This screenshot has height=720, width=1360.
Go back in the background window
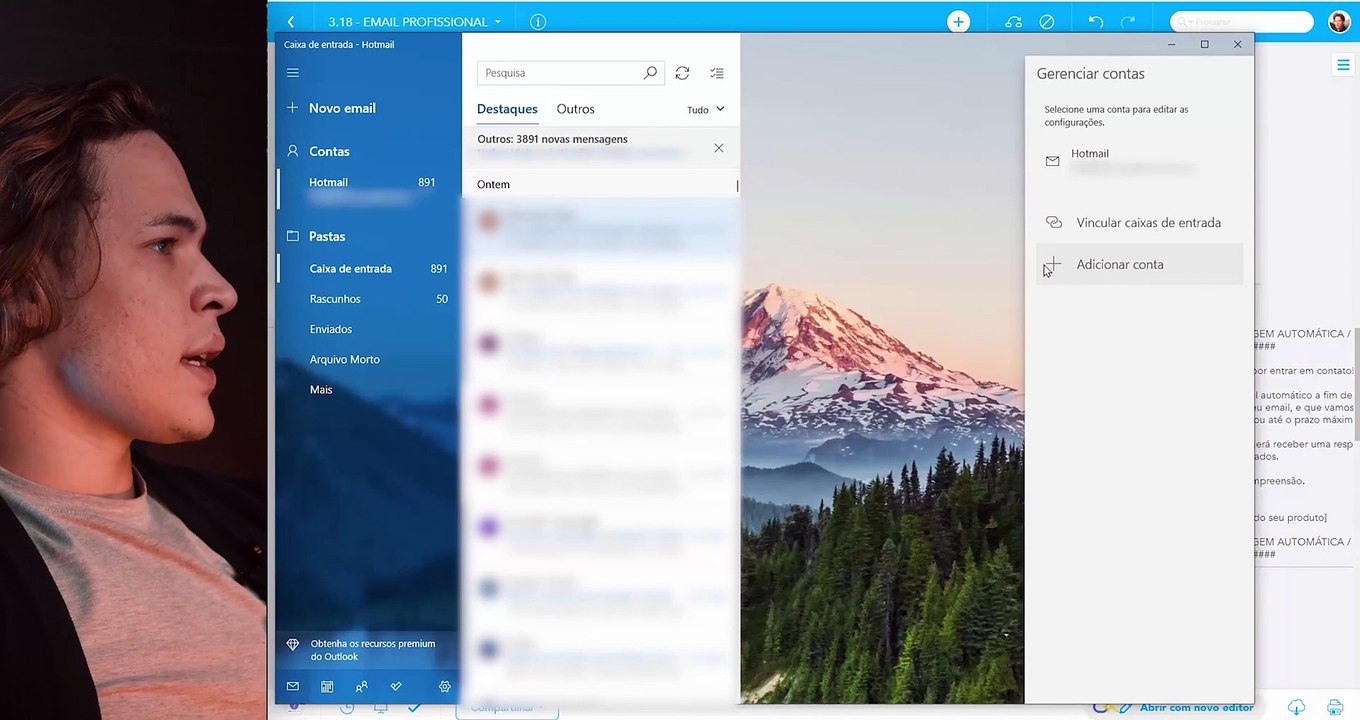click(291, 21)
